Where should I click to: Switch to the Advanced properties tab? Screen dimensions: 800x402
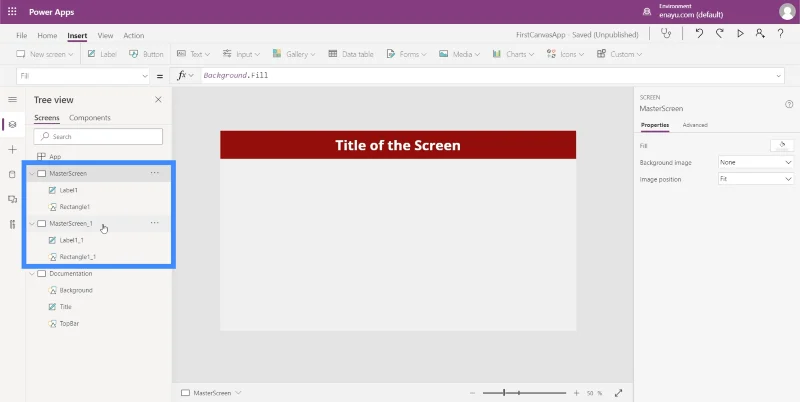pos(695,125)
